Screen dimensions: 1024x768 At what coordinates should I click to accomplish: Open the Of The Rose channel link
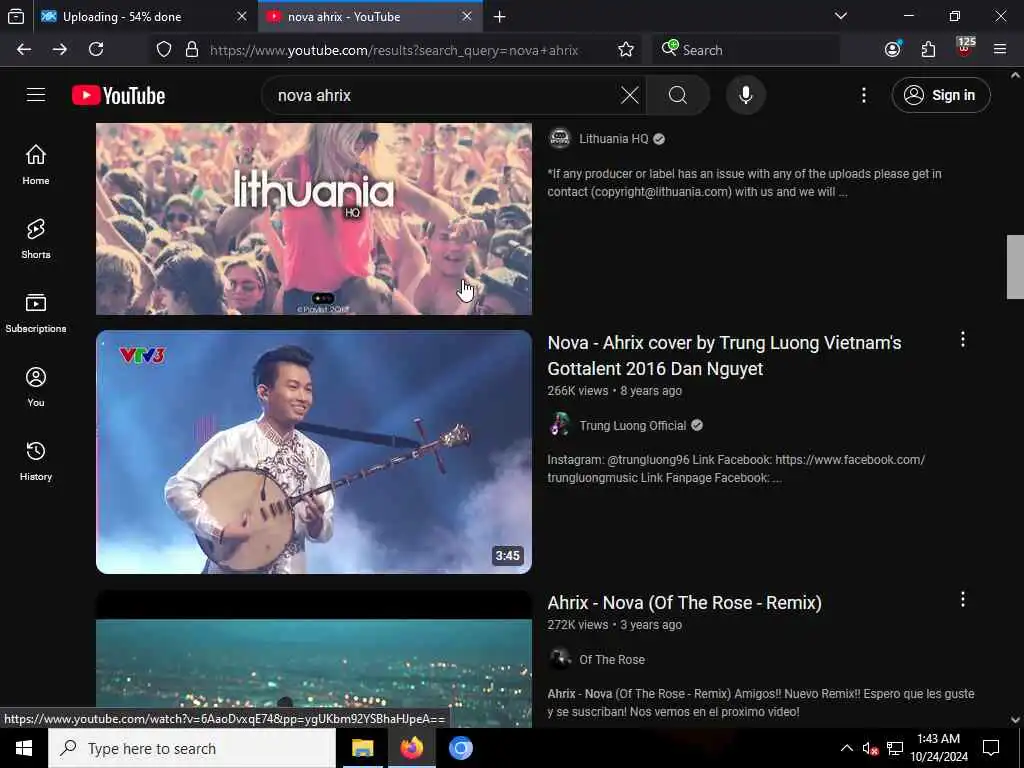[611, 660]
